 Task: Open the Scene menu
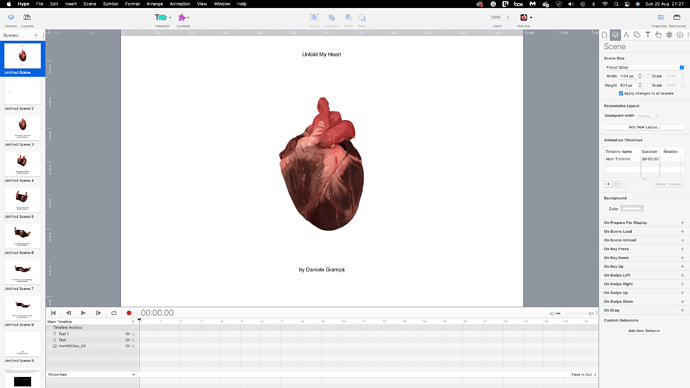point(90,4)
